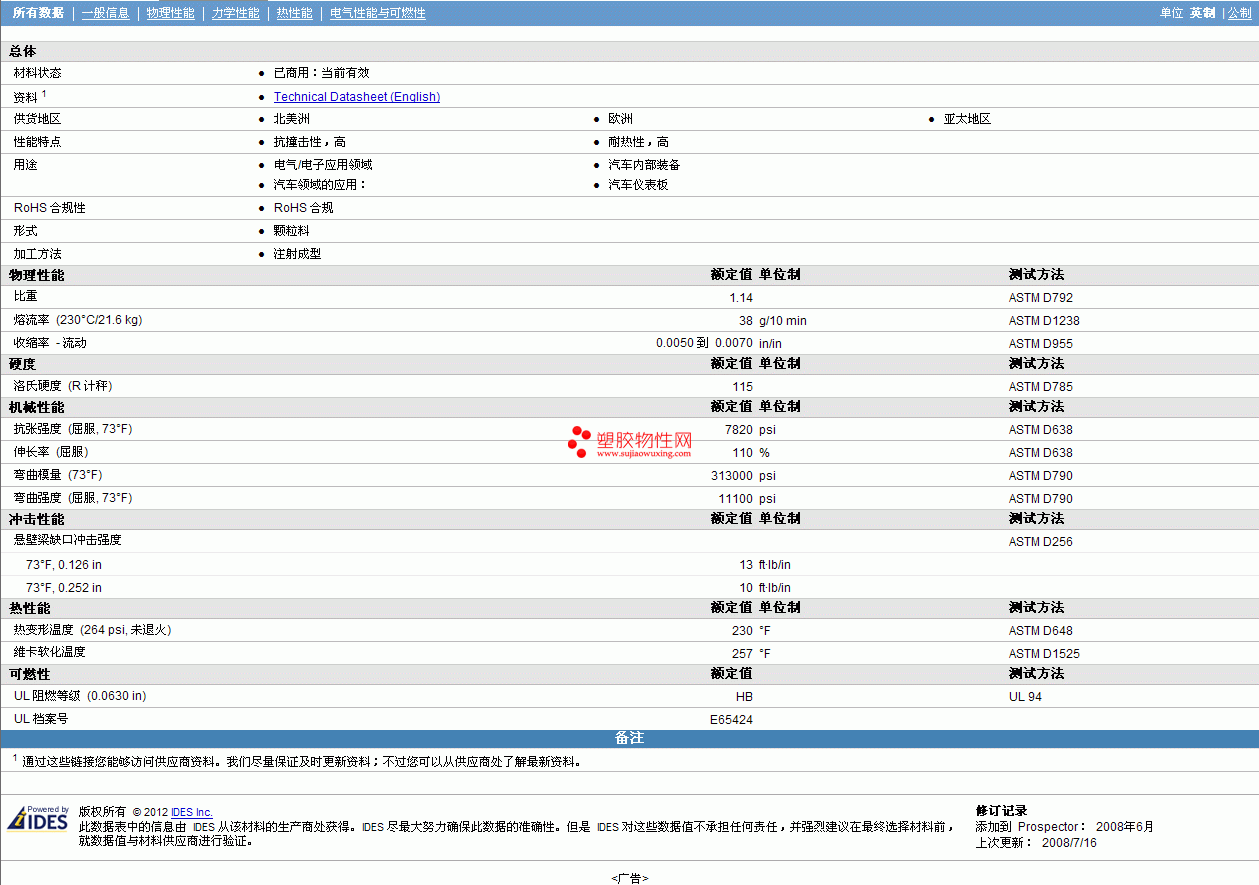Click the UL file number E65424
The width and height of the screenshot is (1259, 885).
click(731, 719)
